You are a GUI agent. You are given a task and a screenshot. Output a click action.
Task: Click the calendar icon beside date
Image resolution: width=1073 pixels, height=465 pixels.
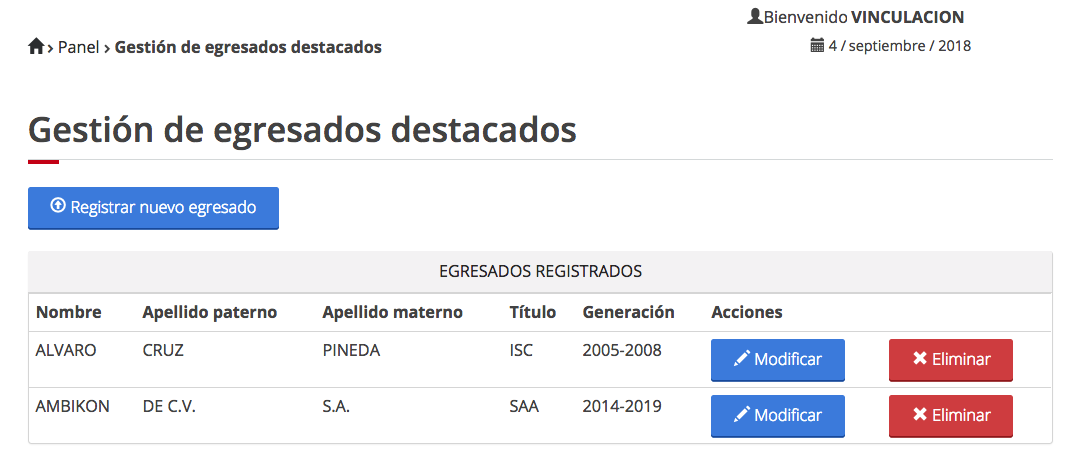tap(817, 45)
